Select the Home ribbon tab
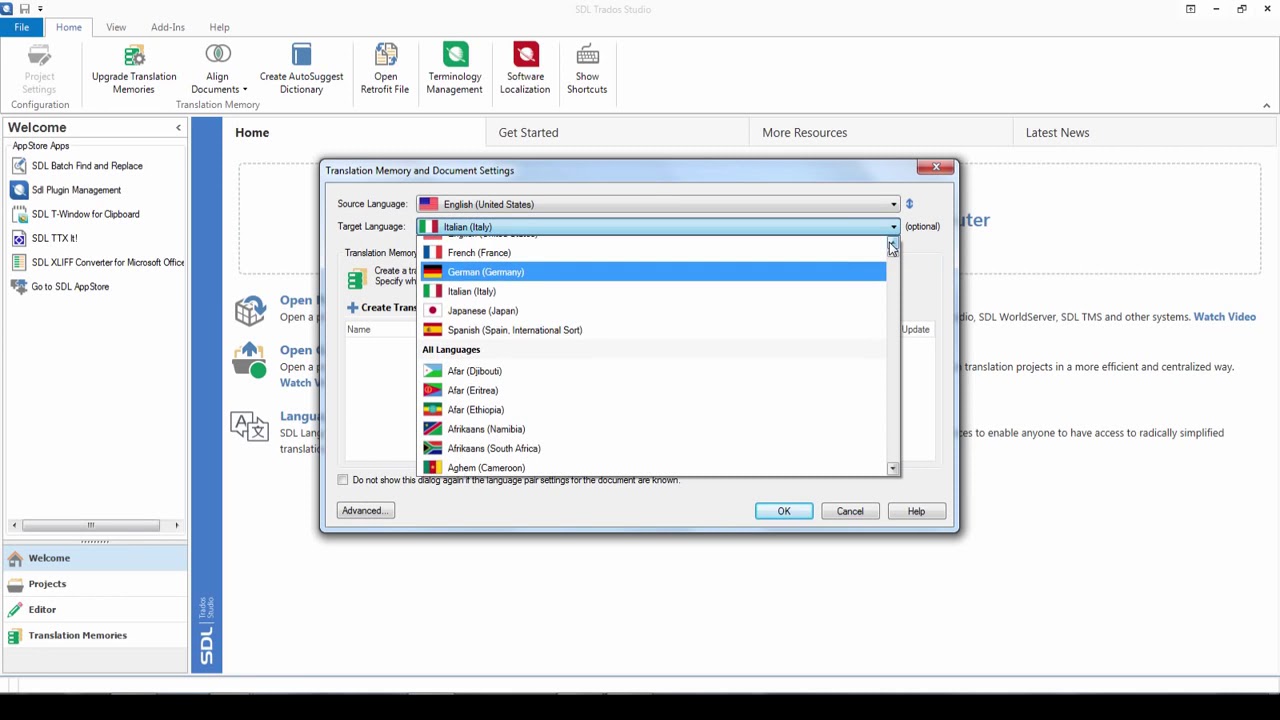 pos(69,27)
